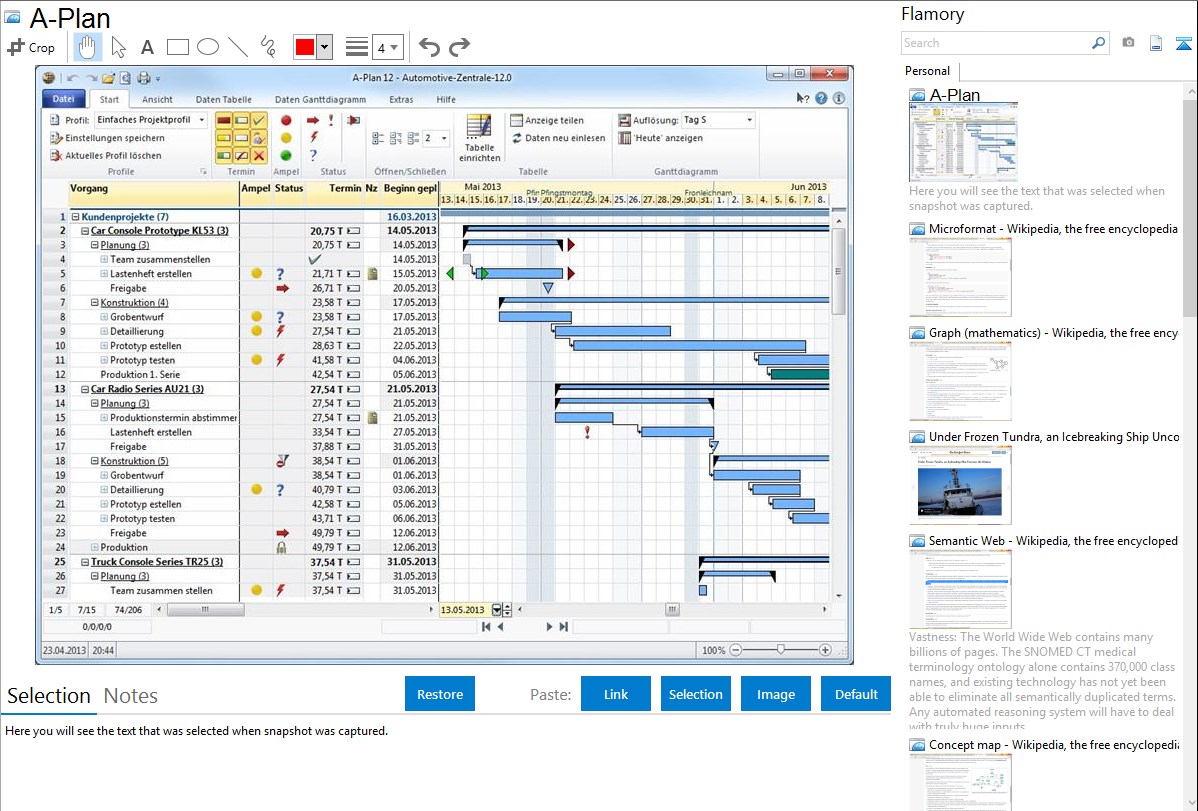This screenshot has width=1198, height=811.
Task: Open the A-Plan snapshot thumbnail
Action: tap(963, 142)
